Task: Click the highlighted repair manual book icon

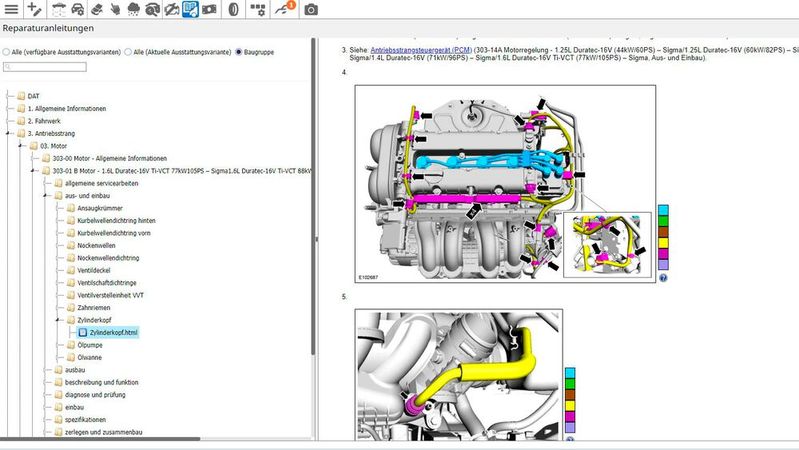Action: coord(190,9)
